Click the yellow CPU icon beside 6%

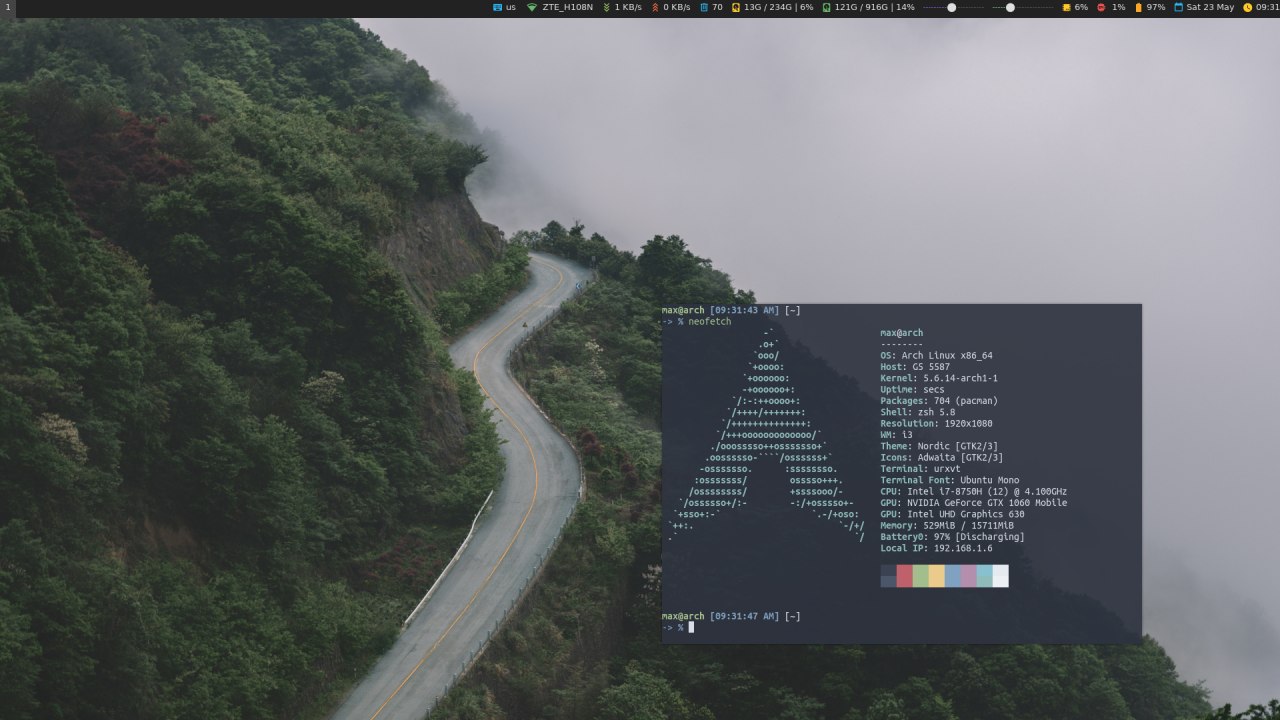pyautogui.click(x=1066, y=7)
